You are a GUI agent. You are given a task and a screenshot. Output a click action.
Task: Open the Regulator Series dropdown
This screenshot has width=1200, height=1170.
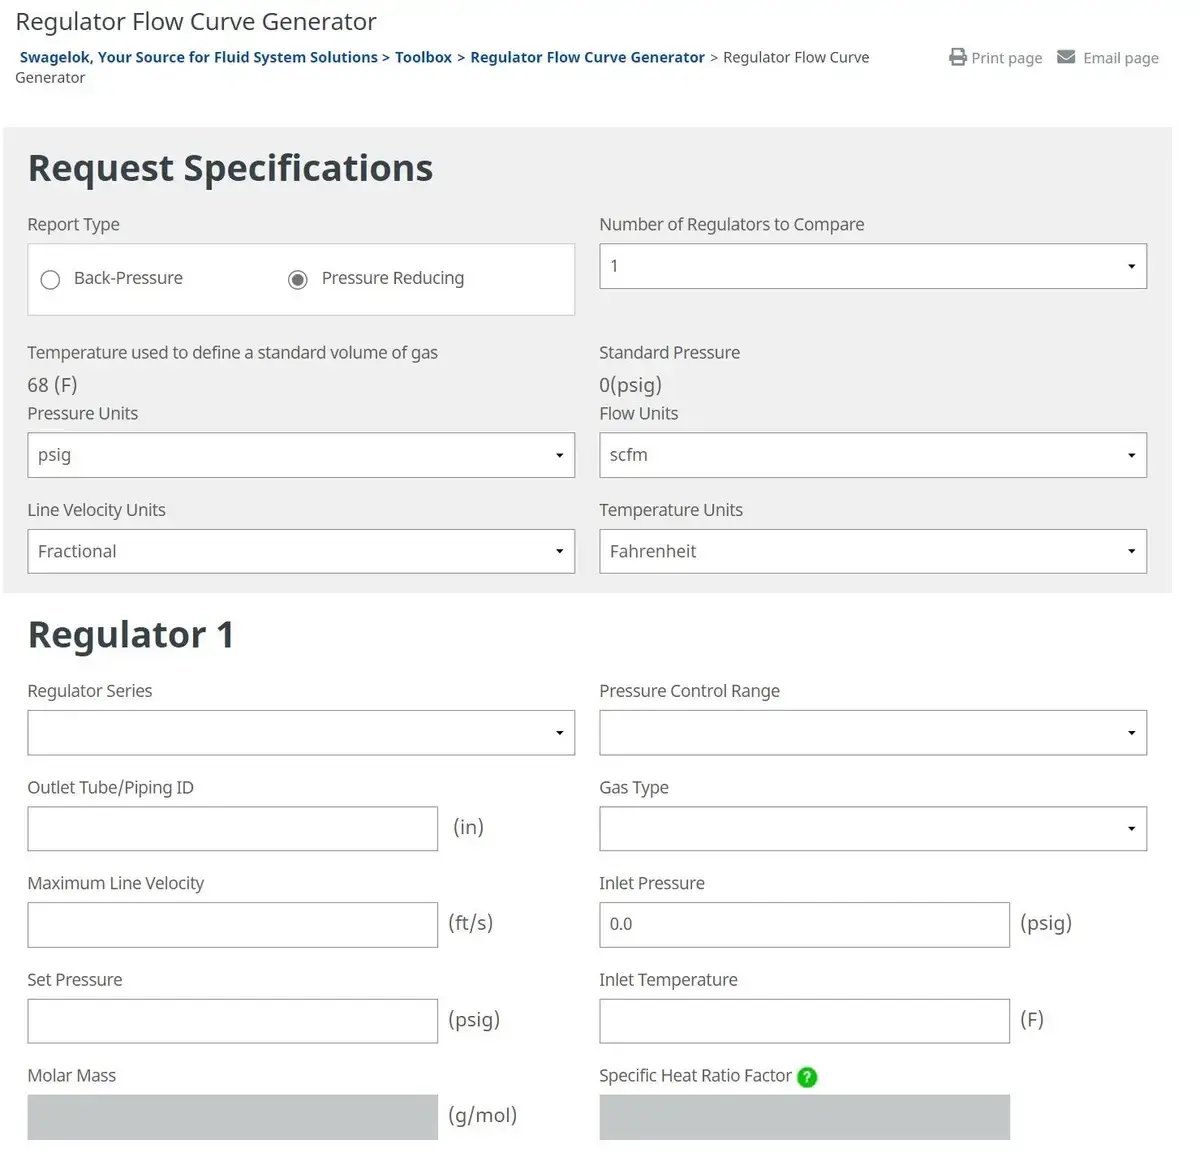559,732
